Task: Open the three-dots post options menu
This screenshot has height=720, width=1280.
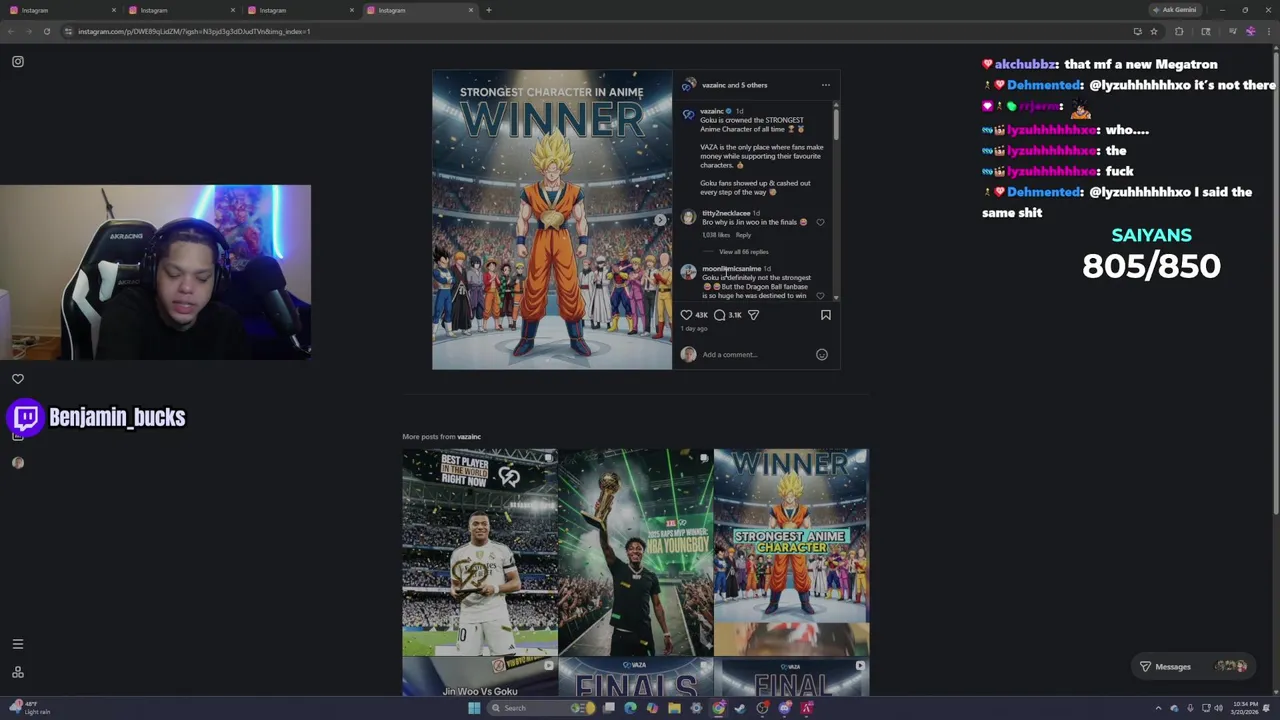Action: click(x=826, y=85)
